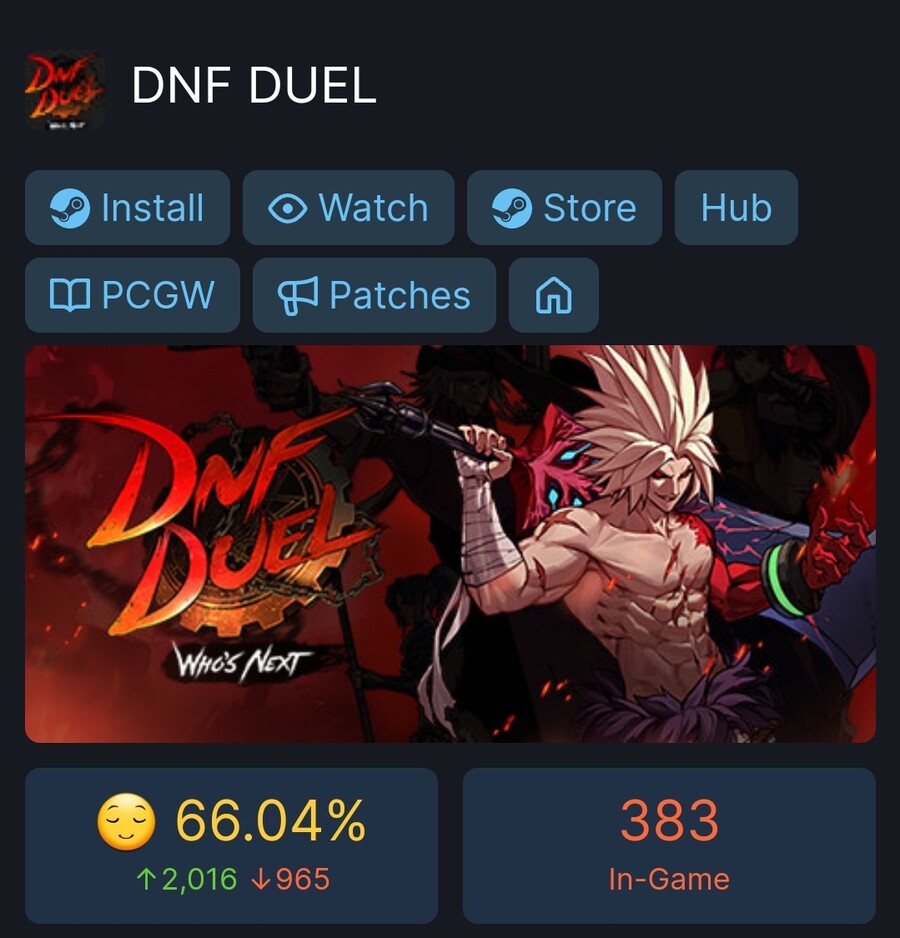900x938 pixels.
Task: Click the DNF Duel banner artwork
Action: tap(450, 544)
